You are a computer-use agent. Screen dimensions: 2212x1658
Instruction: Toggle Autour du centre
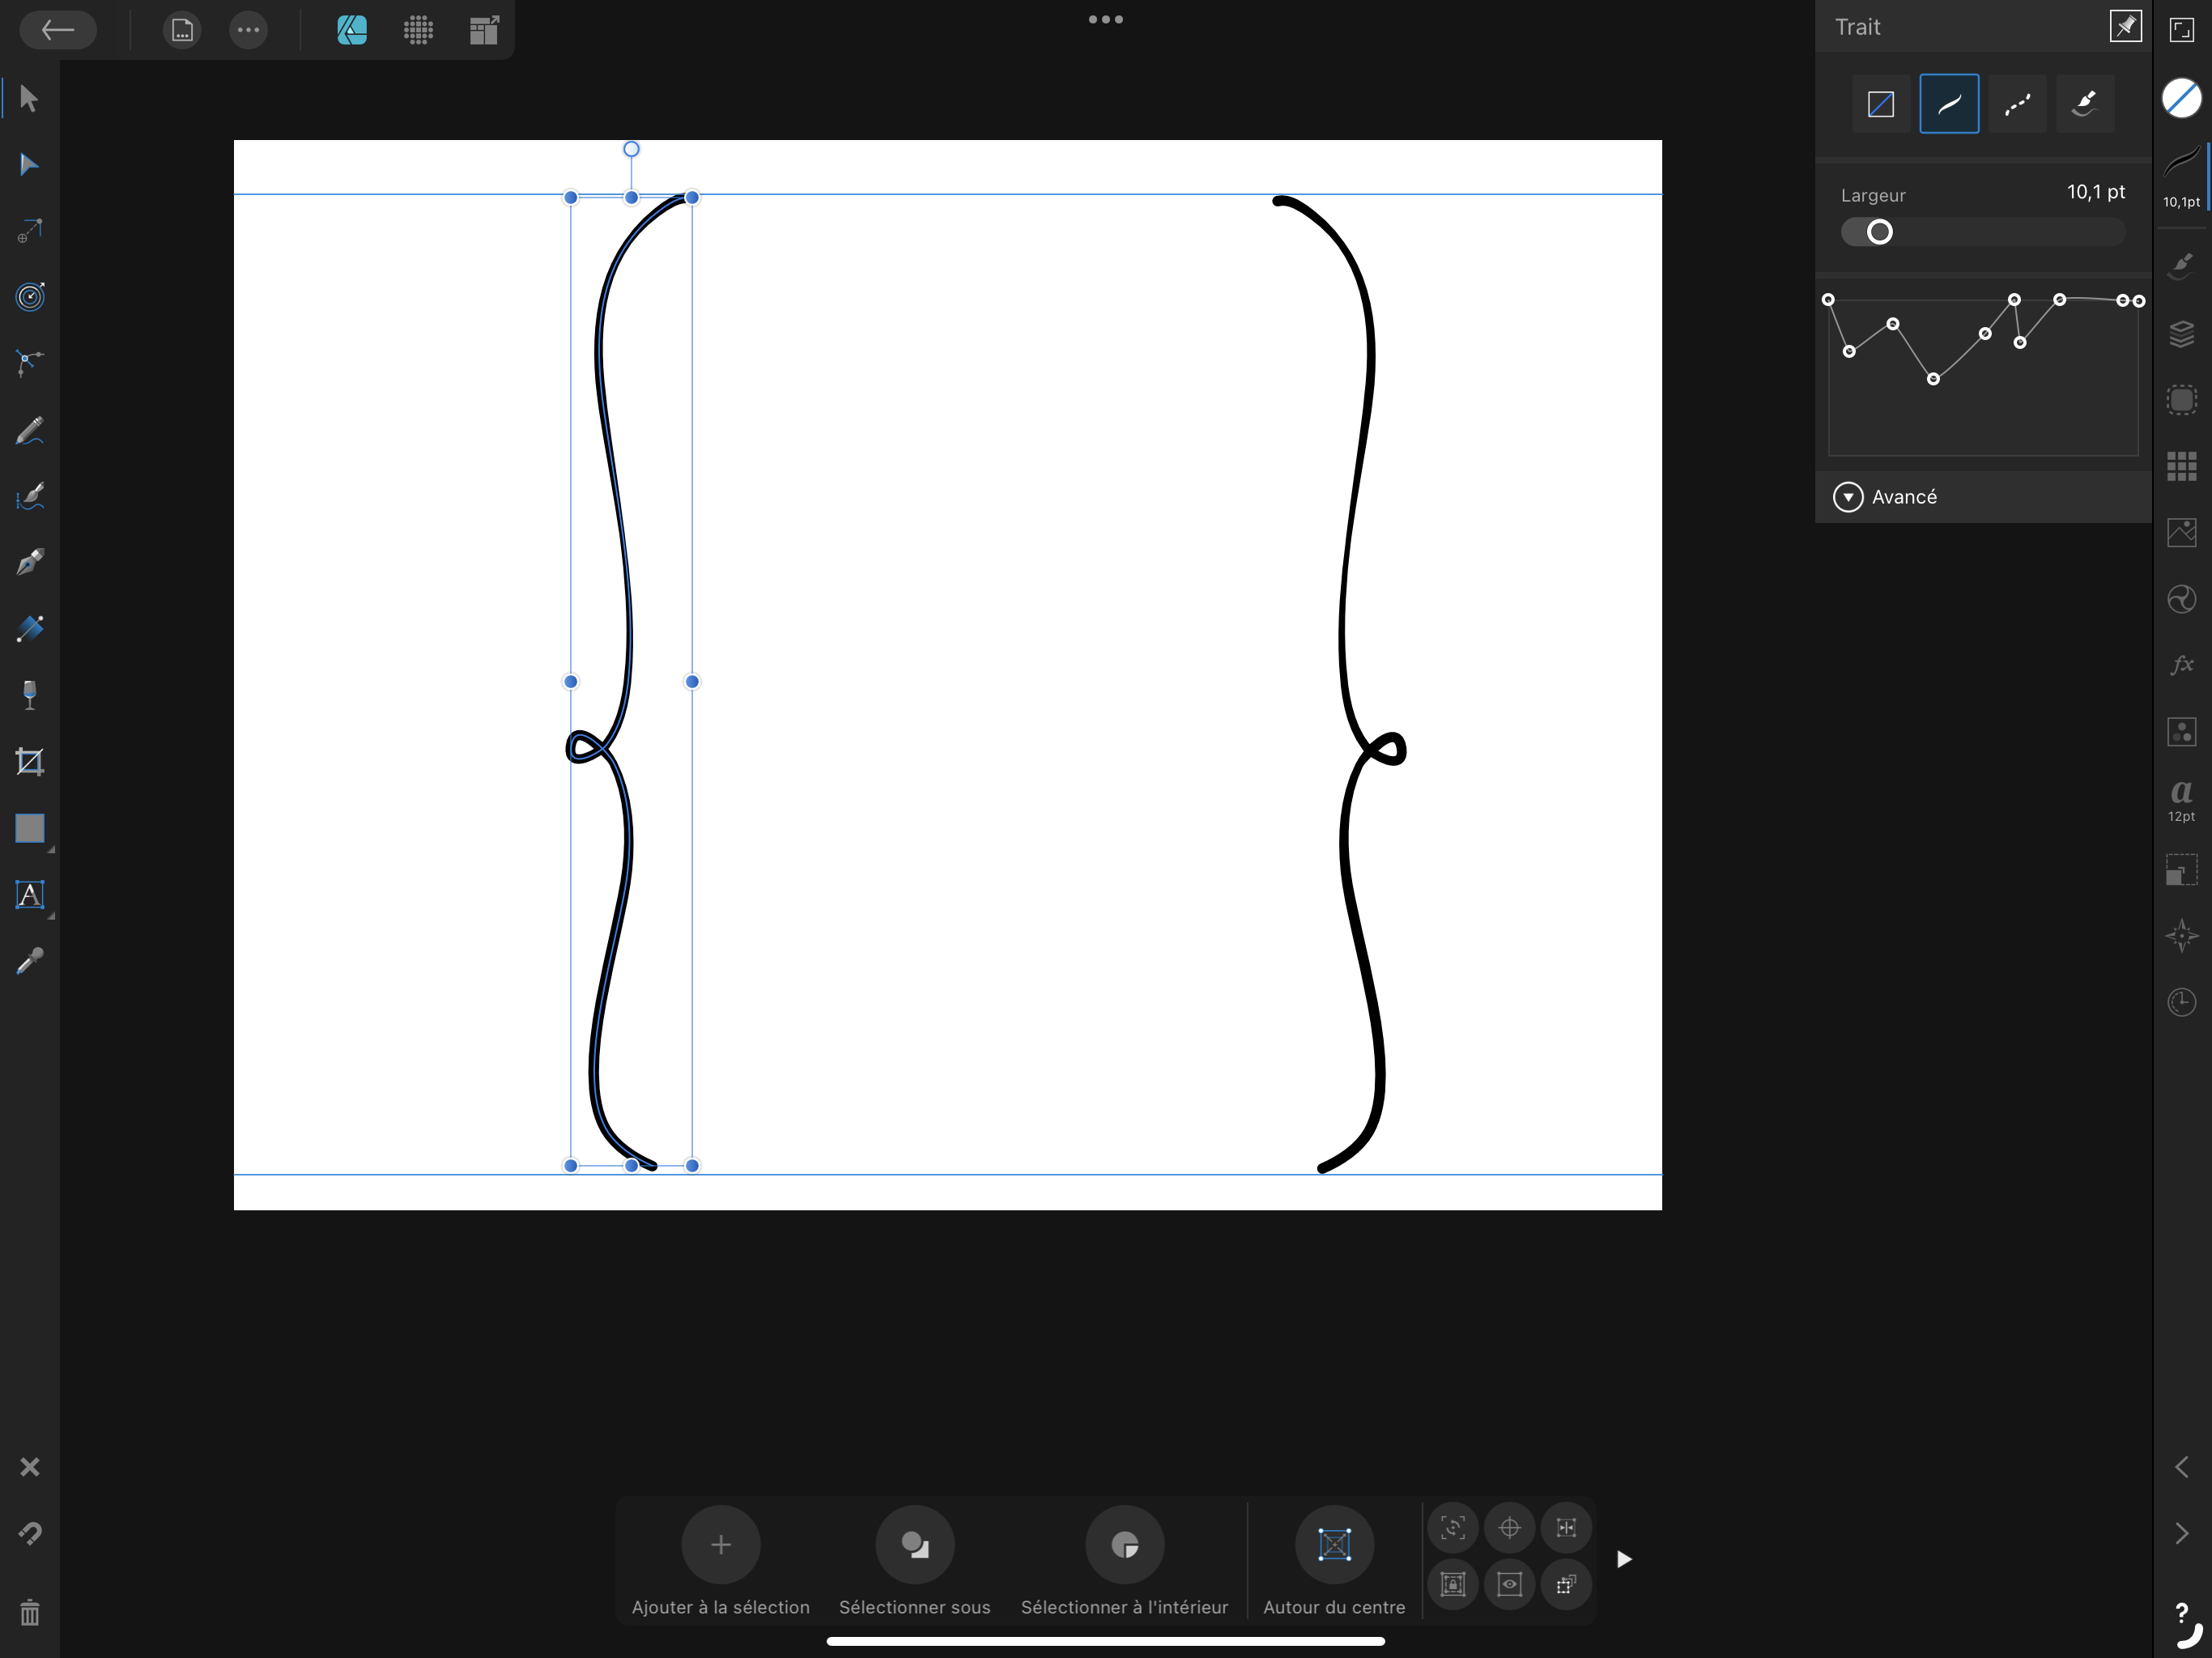point(1334,1545)
